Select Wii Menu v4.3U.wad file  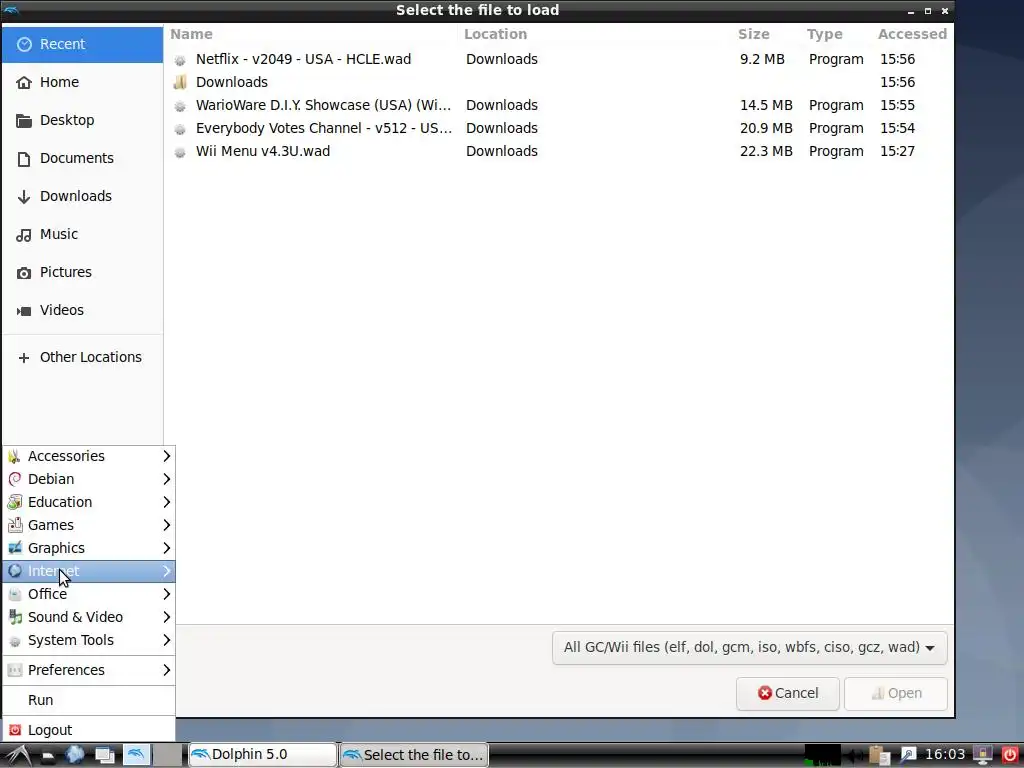560,151
